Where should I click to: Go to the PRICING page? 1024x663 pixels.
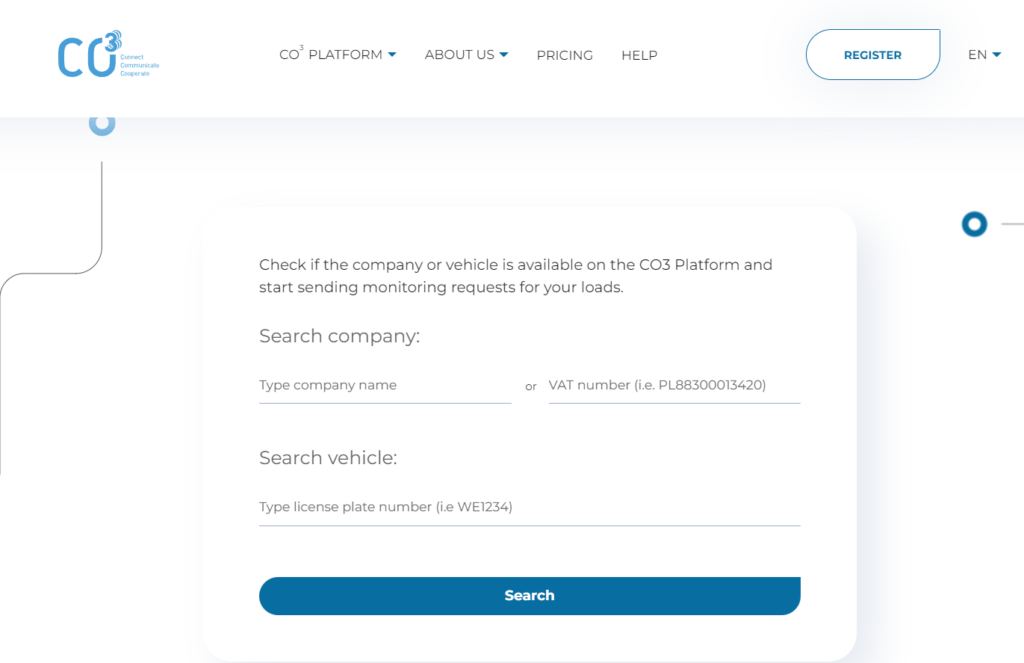(564, 56)
